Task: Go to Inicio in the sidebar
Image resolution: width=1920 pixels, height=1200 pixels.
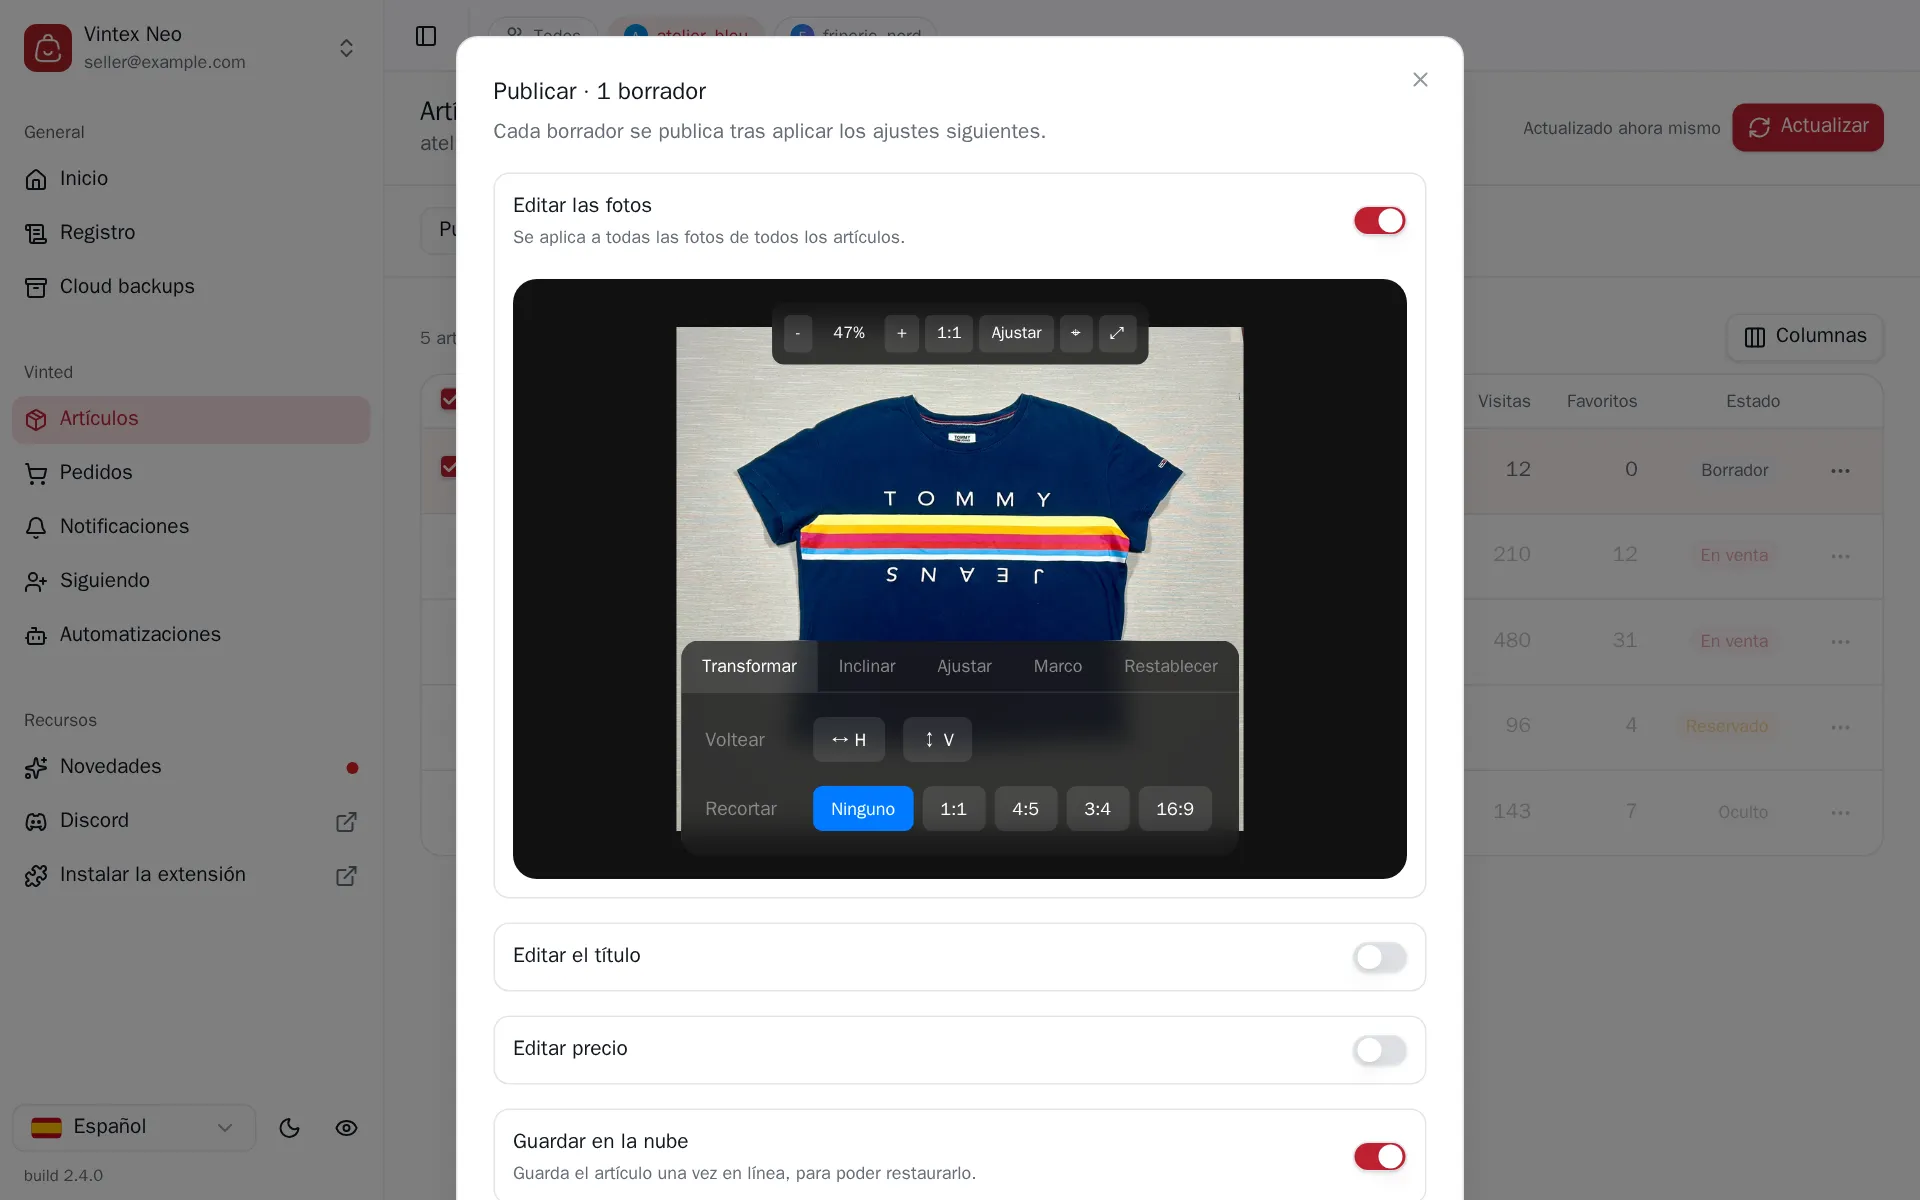Action: [191, 178]
